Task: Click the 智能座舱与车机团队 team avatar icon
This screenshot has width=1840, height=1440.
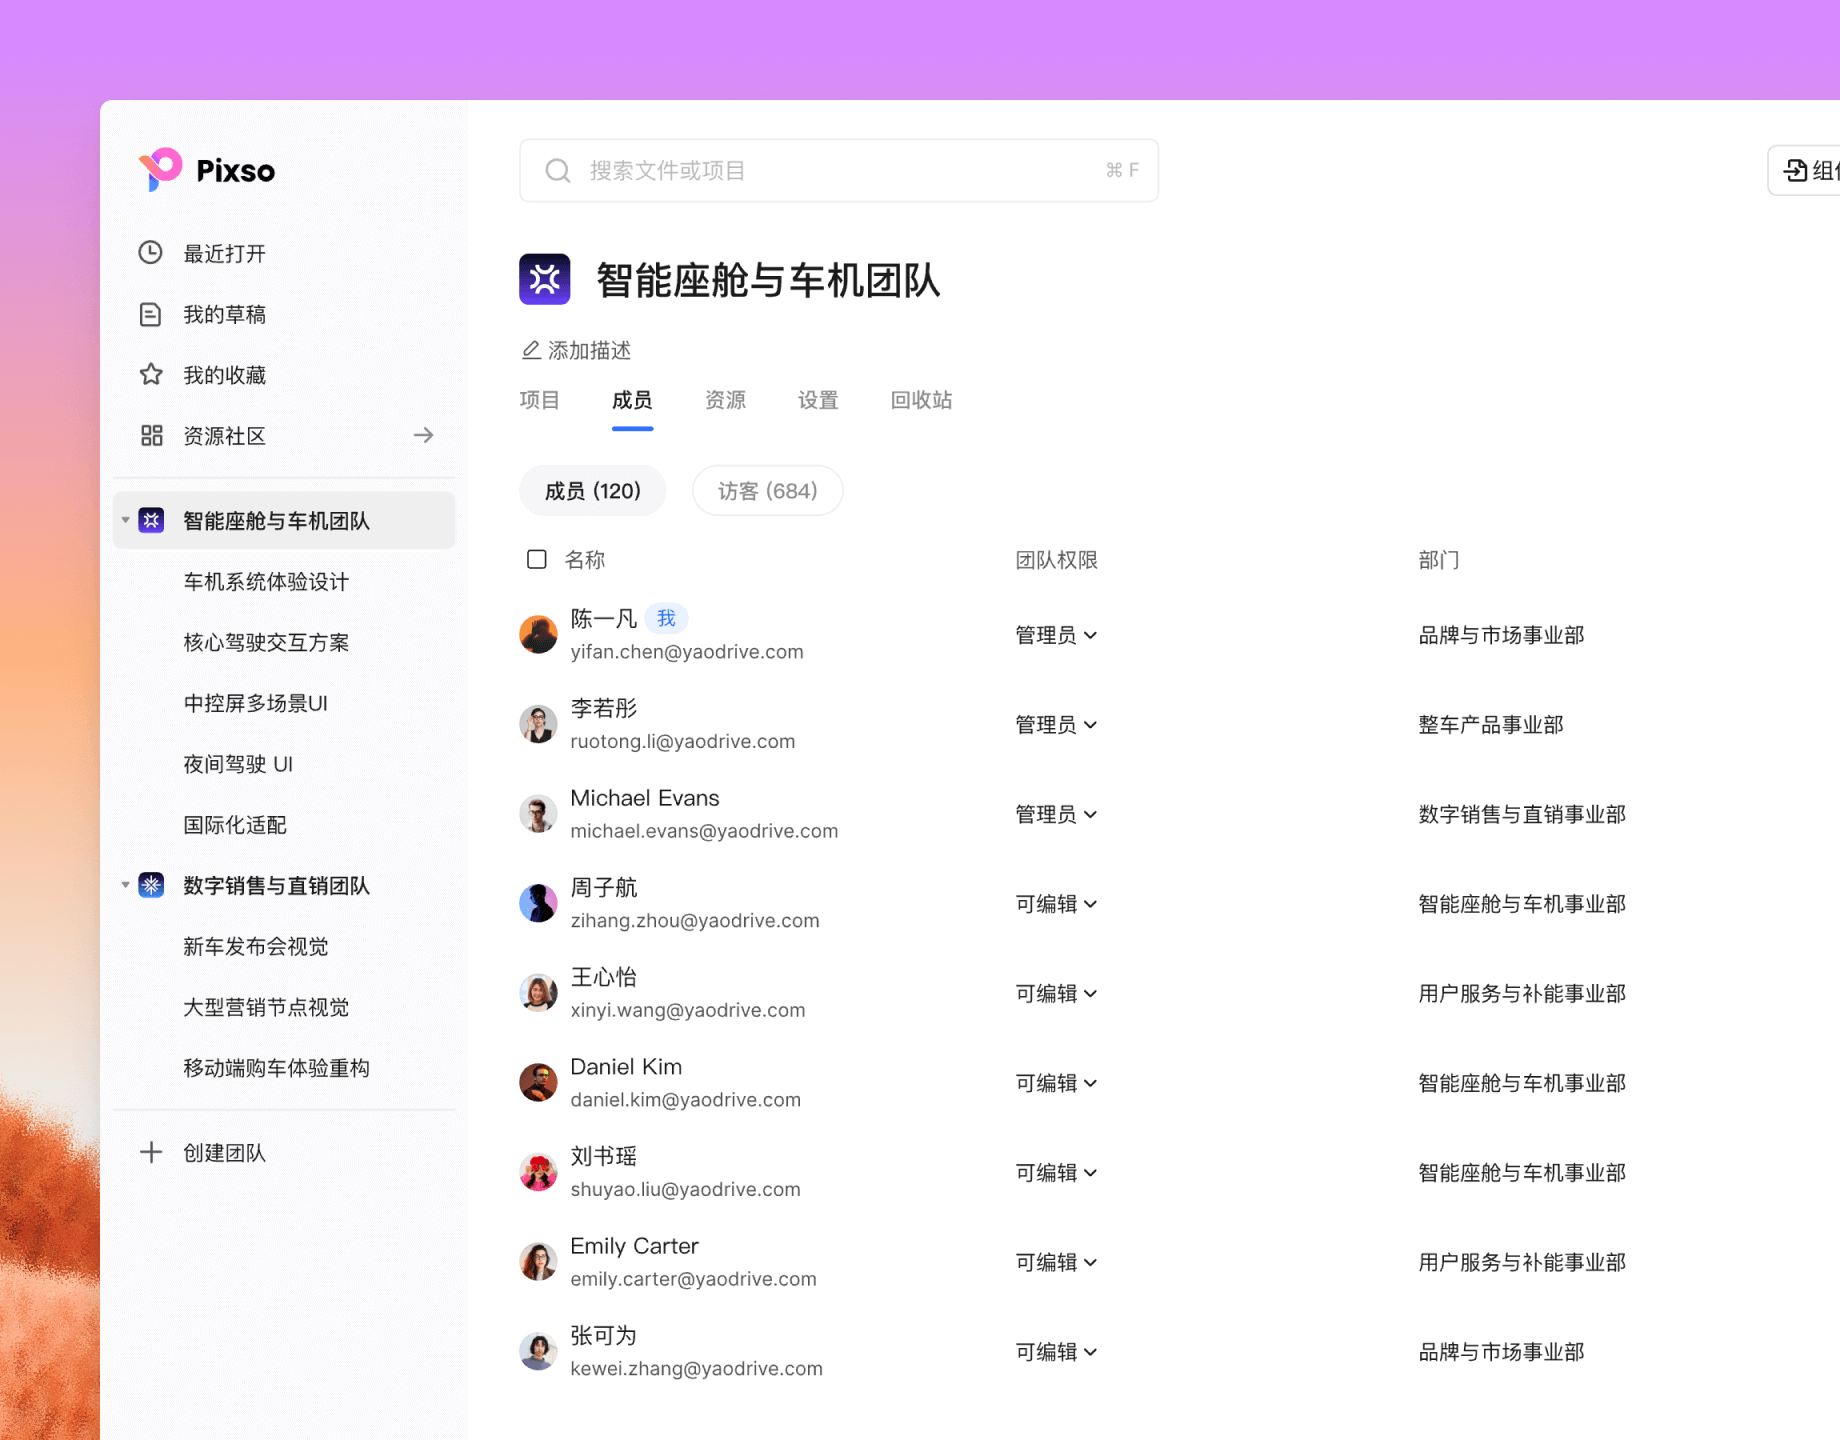Action: pos(151,520)
